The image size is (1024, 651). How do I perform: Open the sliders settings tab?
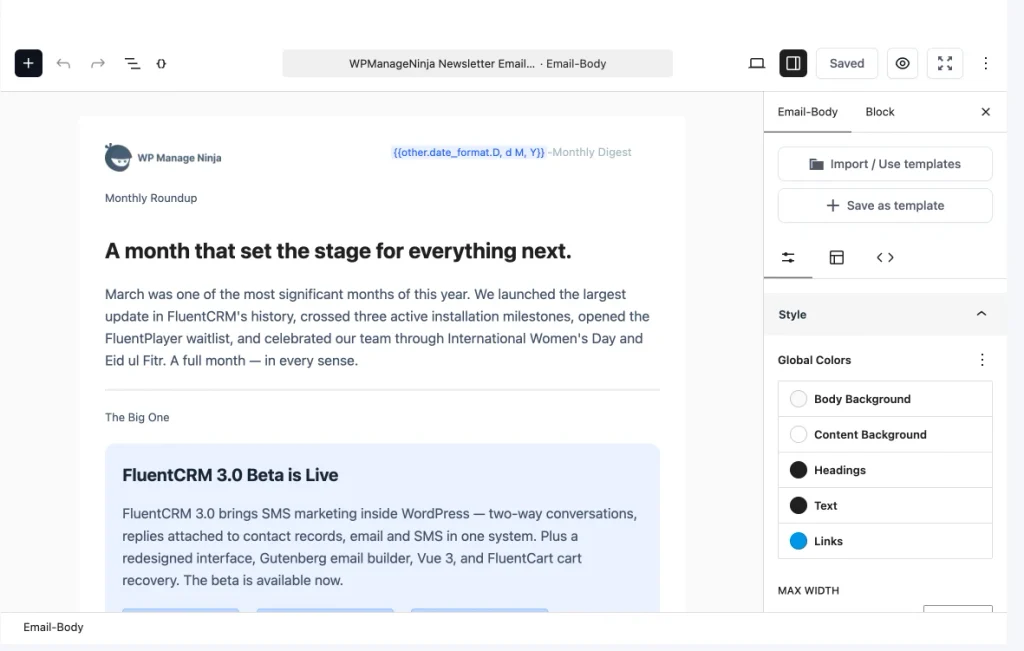pyautogui.click(x=788, y=257)
